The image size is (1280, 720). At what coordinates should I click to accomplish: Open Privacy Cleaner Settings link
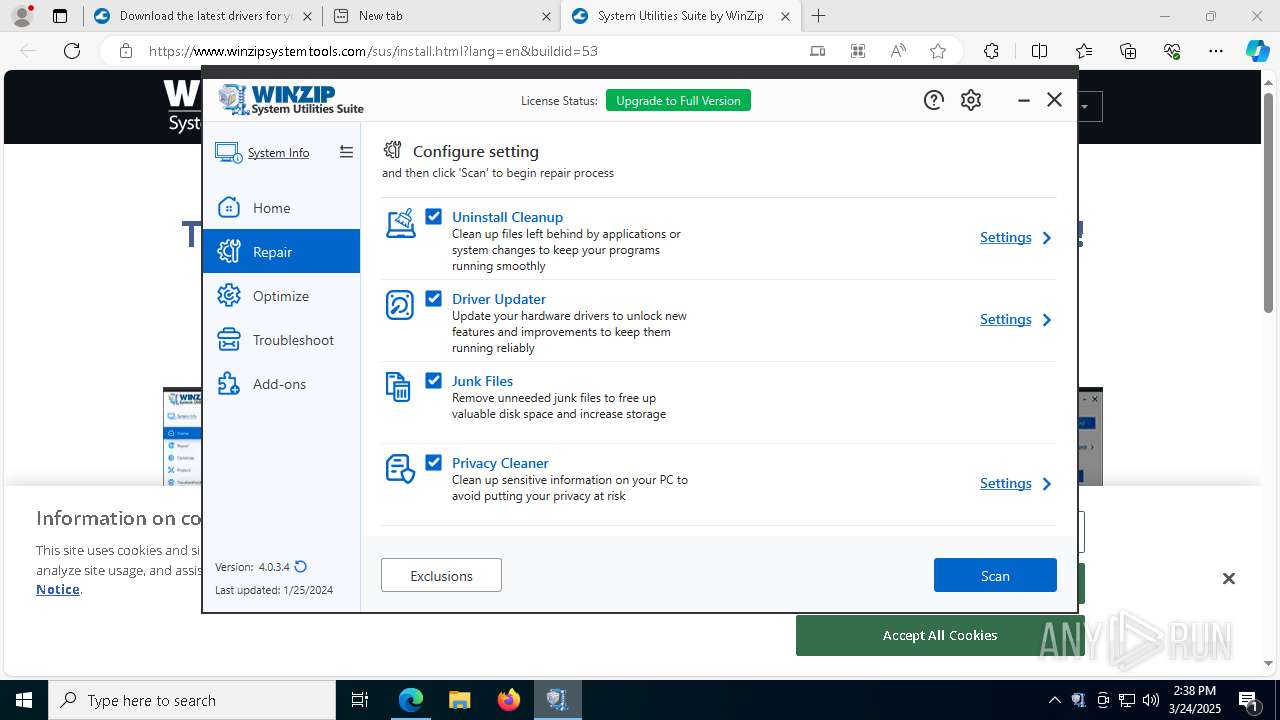(x=1006, y=483)
